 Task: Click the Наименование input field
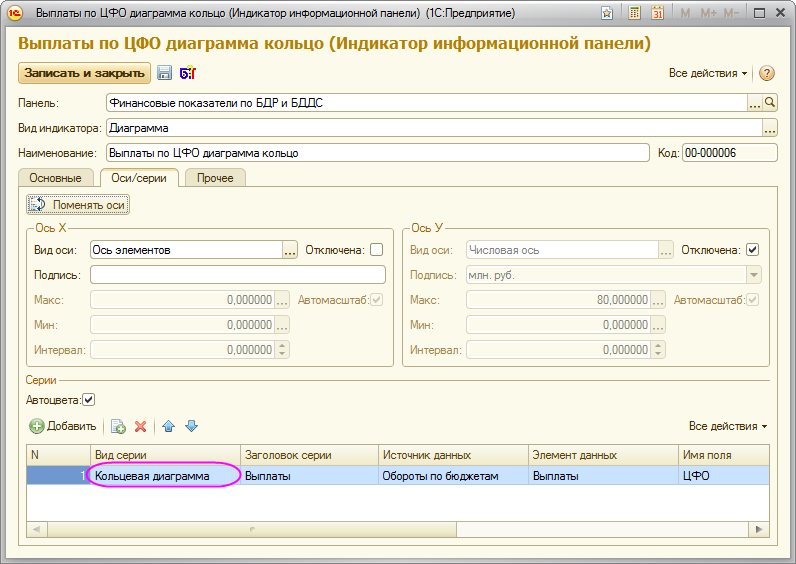[378, 153]
